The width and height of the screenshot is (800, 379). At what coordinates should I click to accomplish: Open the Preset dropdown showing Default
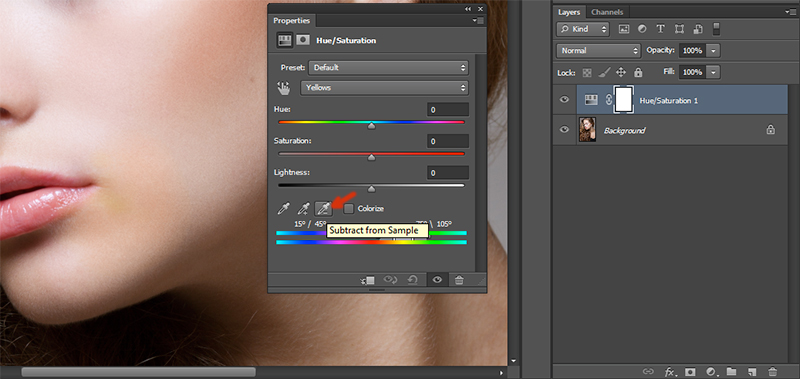(x=388, y=67)
